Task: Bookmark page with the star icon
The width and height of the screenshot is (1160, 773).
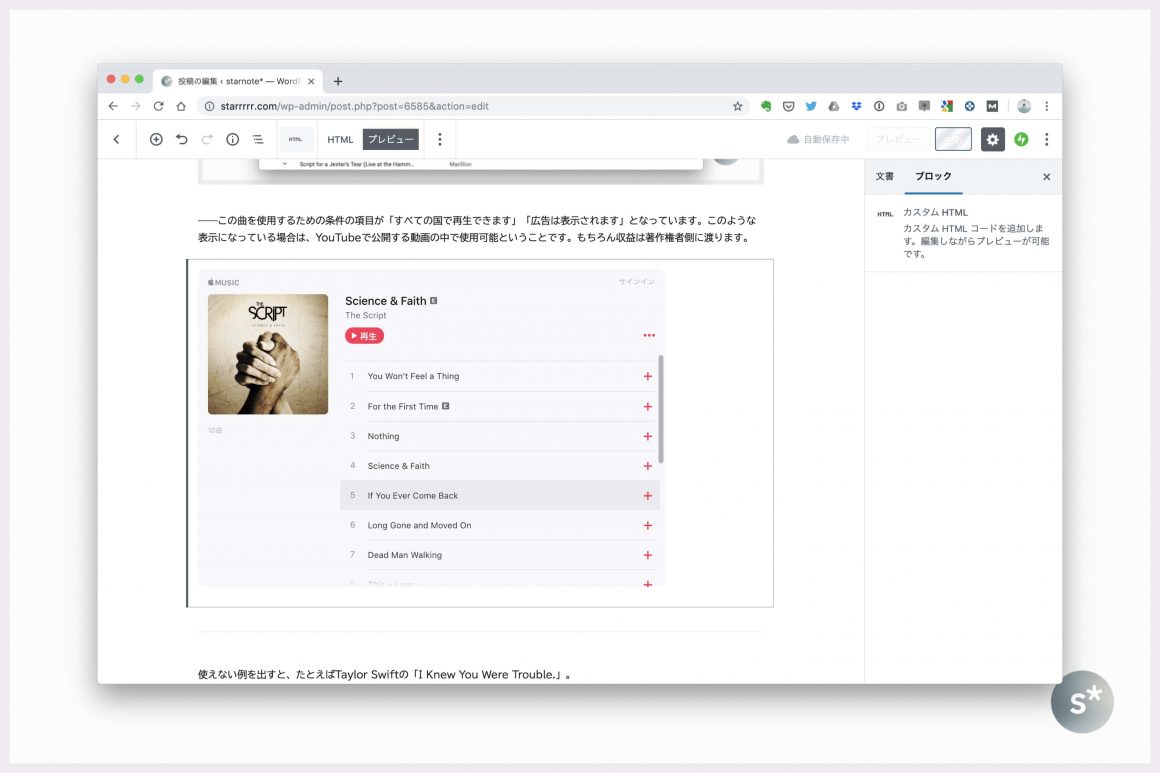Action: pyautogui.click(x=738, y=106)
